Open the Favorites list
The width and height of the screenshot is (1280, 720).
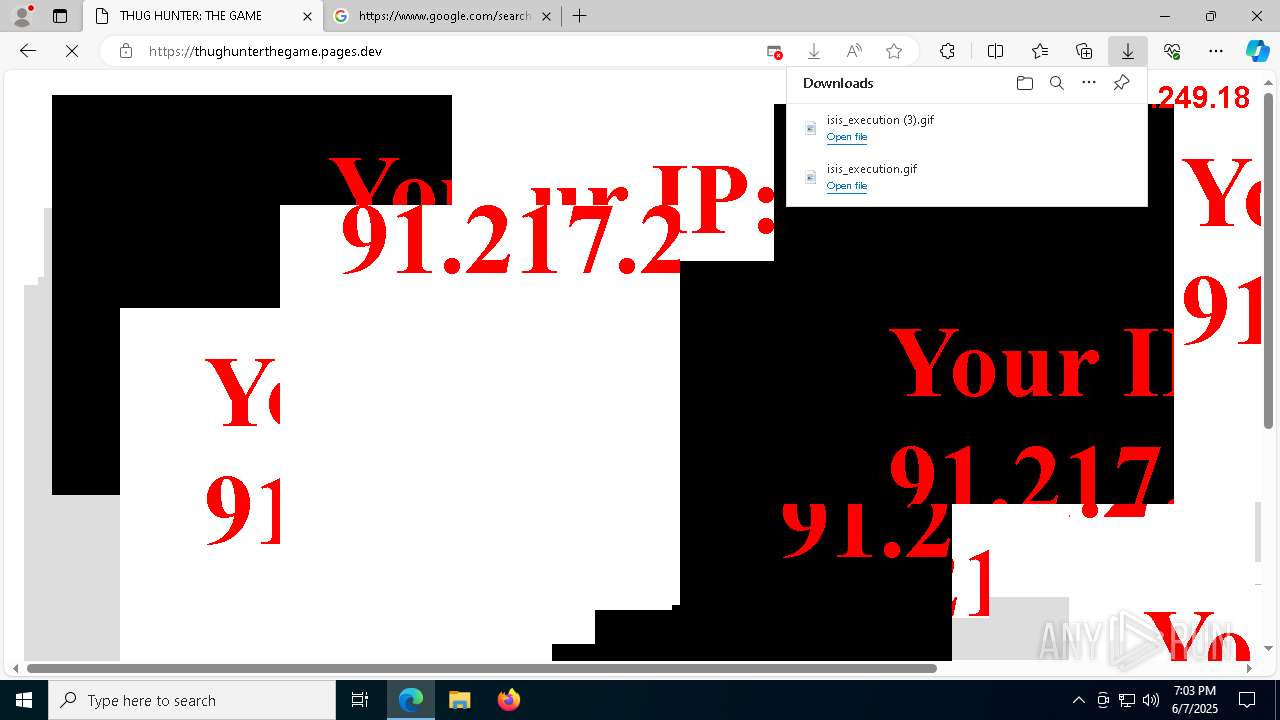(x=1040, y=51)
